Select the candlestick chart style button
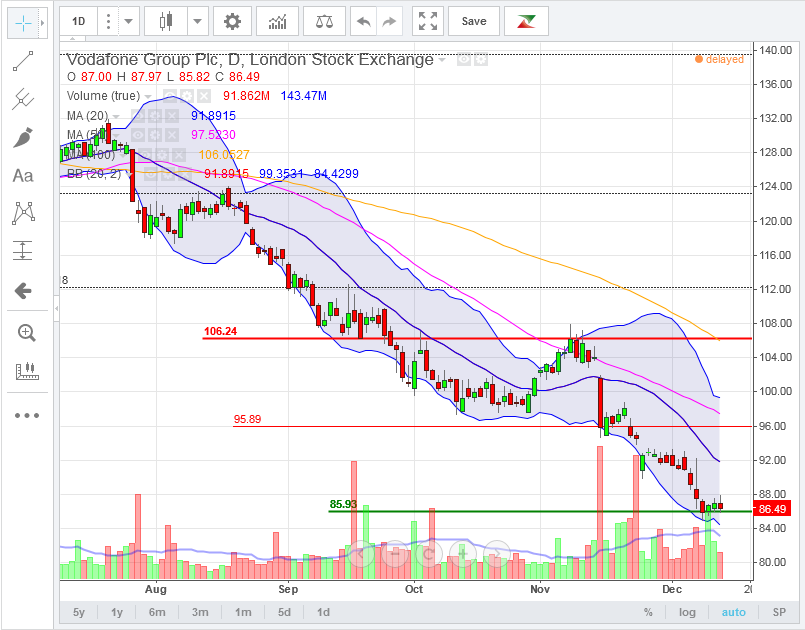This screenshot has width=805, height=630. click(x=166, y=22)
